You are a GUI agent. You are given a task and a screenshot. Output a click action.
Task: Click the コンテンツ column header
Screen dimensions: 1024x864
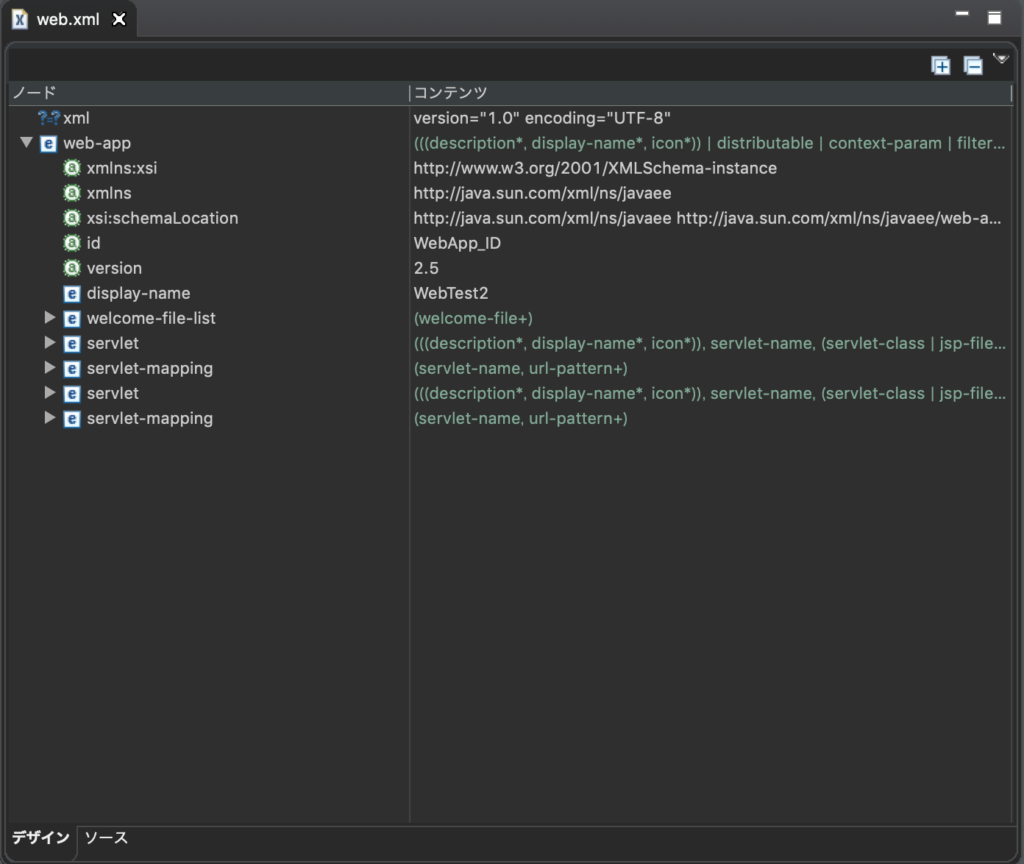pyautogui.click(x=449, y=92)
